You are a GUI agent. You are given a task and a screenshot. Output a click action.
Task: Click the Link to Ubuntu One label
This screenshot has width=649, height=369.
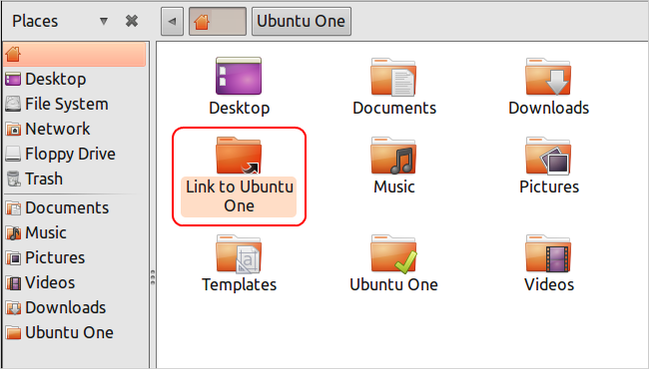pyautogui.click(x=239, y=196)
